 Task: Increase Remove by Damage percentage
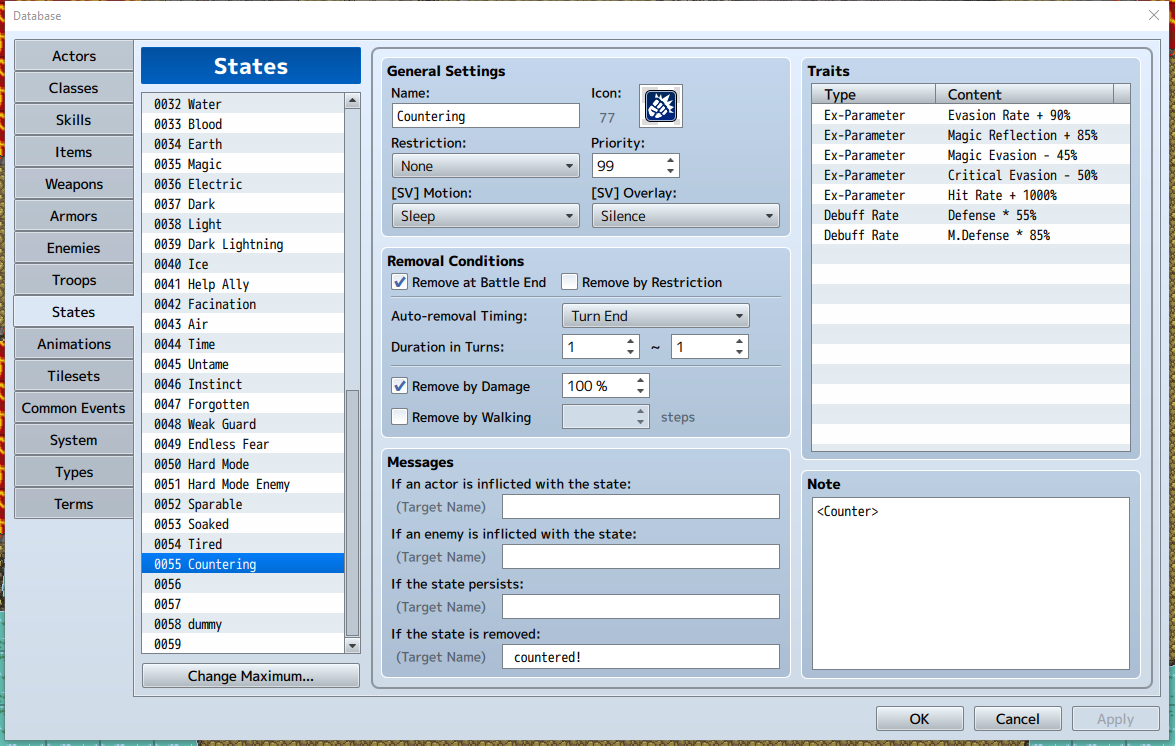pyautogui.click(x=640, y=380)
